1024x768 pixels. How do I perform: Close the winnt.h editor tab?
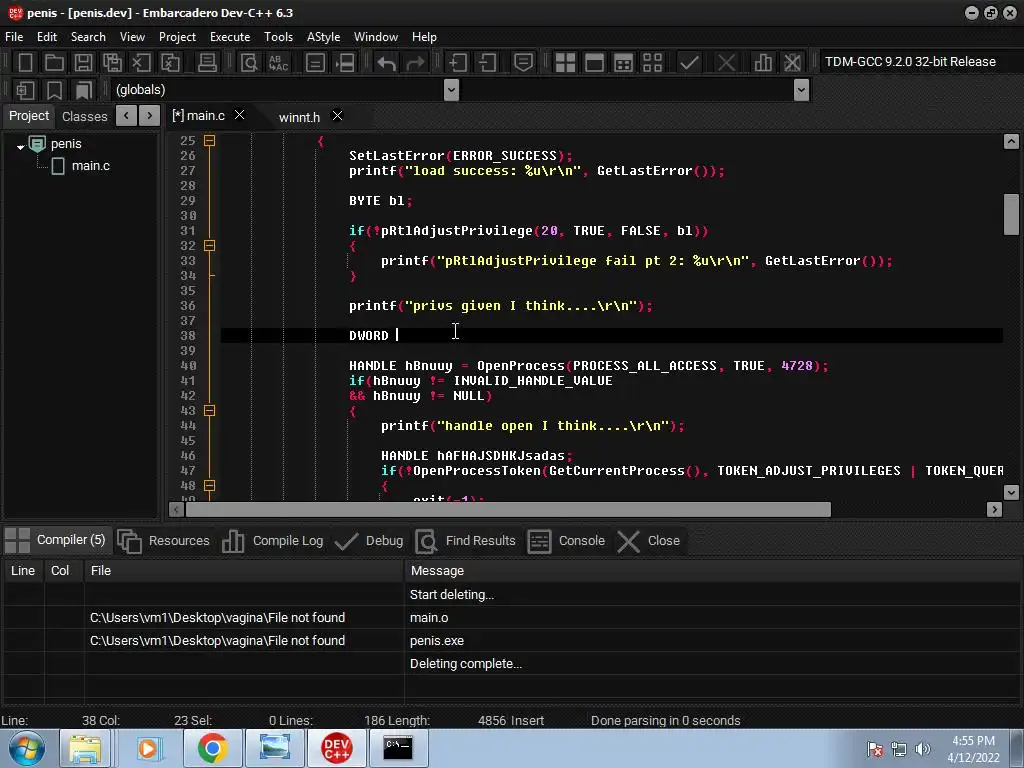(338, 116)
